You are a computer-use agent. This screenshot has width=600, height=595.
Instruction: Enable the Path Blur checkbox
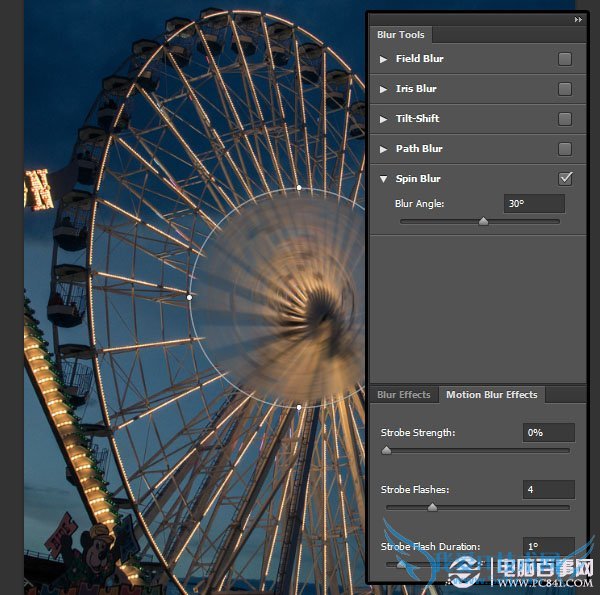click(x=565, y=149)
